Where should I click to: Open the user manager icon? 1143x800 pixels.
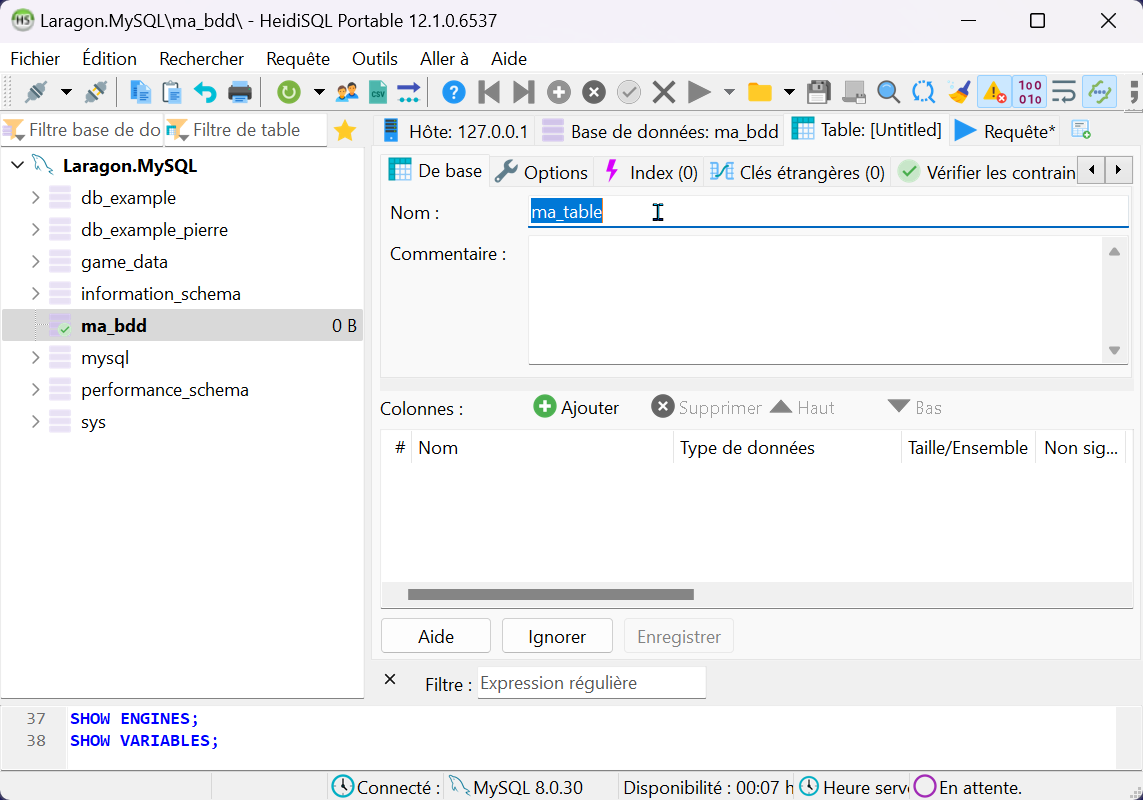347,93
